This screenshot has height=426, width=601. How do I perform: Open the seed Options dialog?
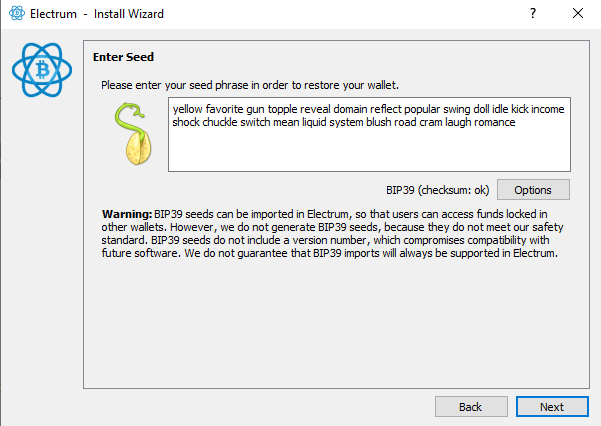[533, 190]
